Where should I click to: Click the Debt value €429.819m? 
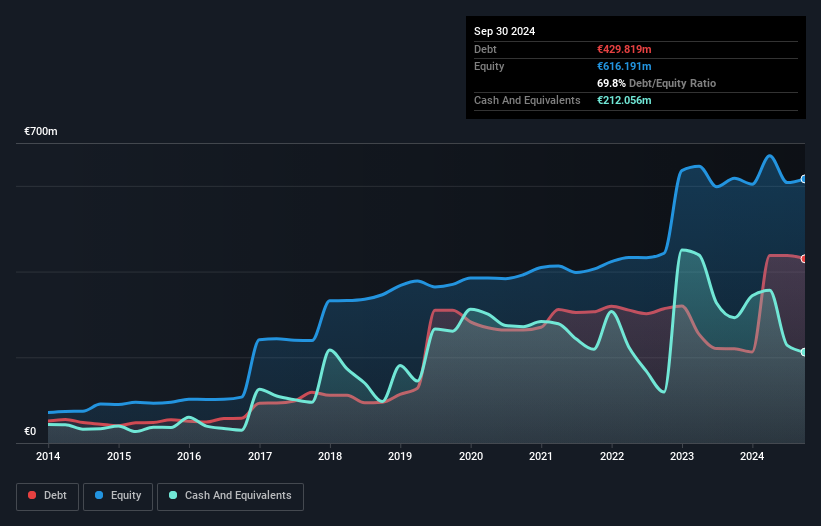[624, 49]
